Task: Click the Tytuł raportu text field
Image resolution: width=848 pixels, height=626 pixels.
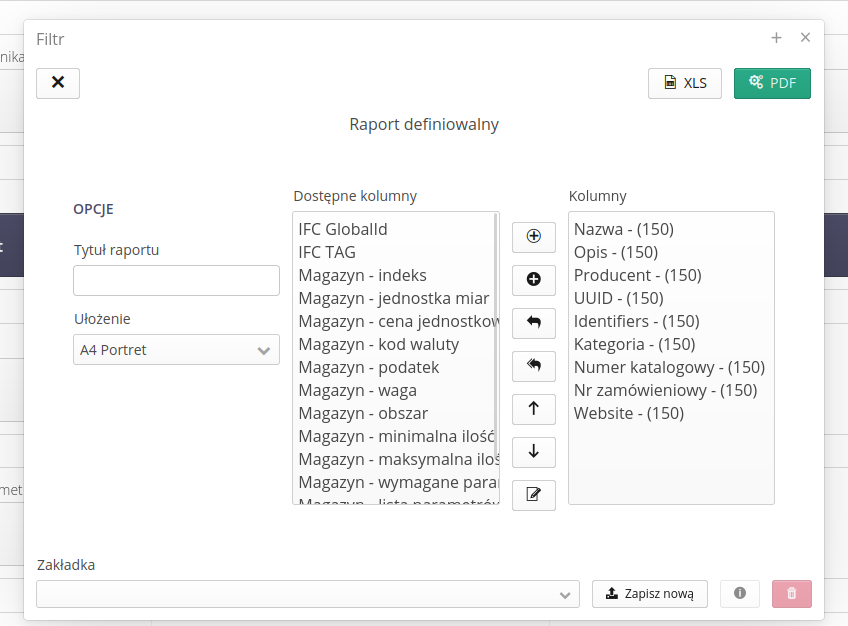Action: tap(176, 280)
